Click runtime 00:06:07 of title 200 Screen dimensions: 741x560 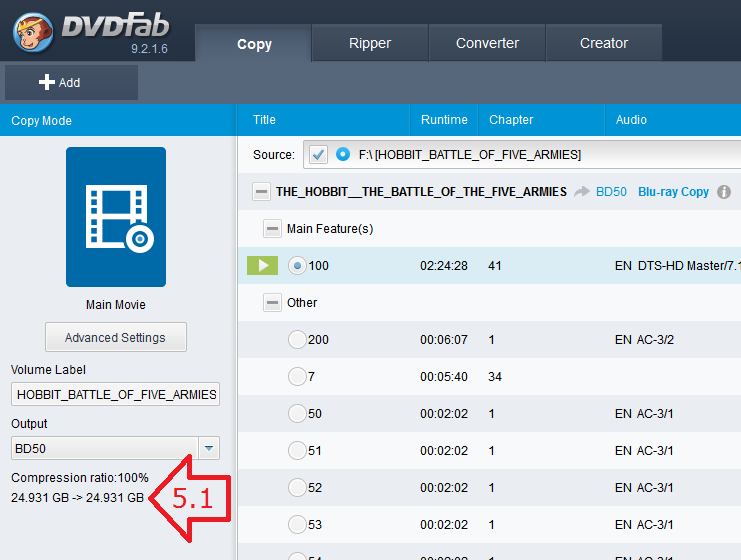pyautogui.click(x=444, y=340)
